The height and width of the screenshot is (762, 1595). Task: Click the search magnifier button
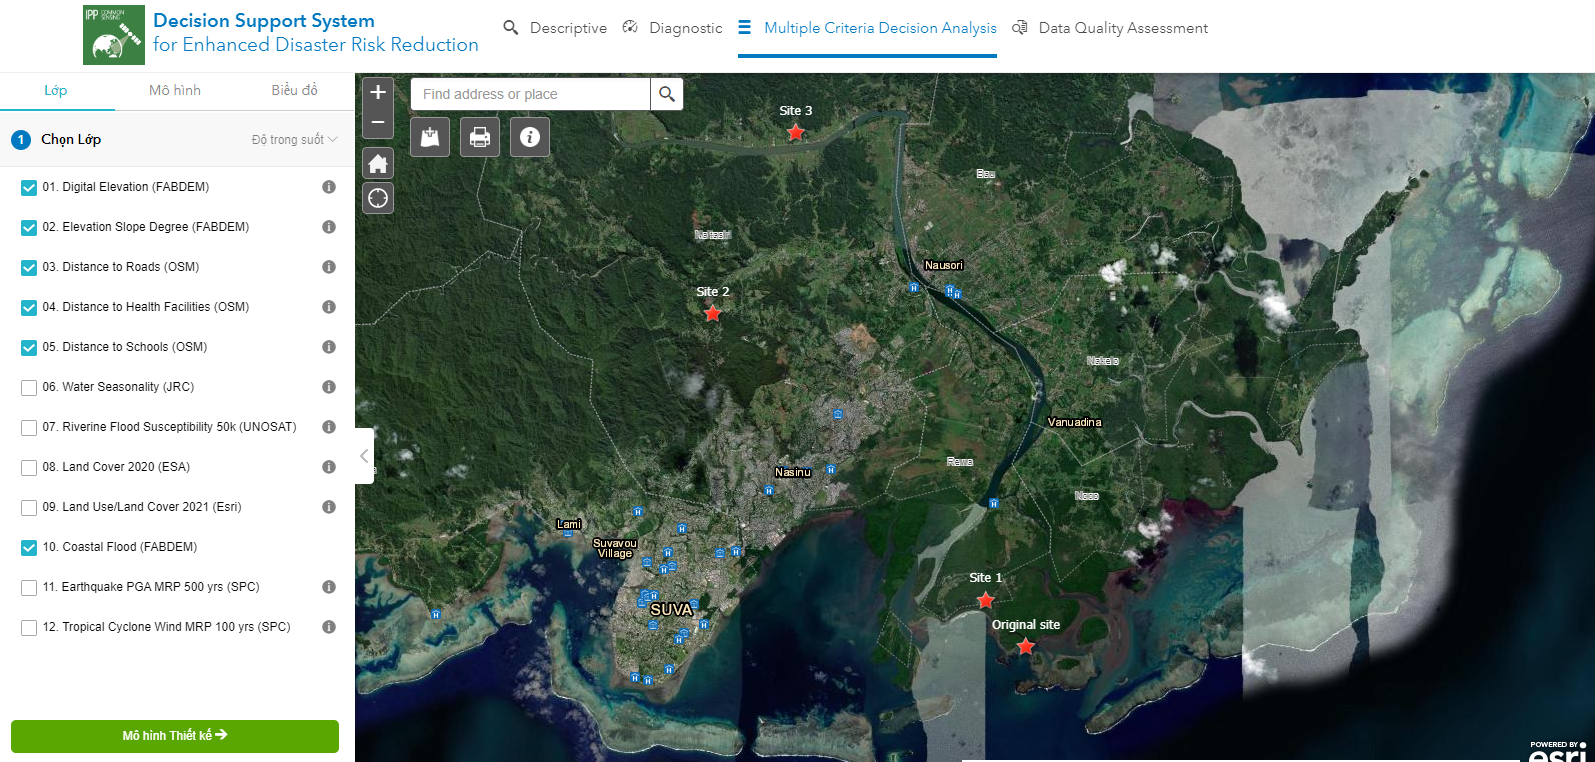pos(667,94)
